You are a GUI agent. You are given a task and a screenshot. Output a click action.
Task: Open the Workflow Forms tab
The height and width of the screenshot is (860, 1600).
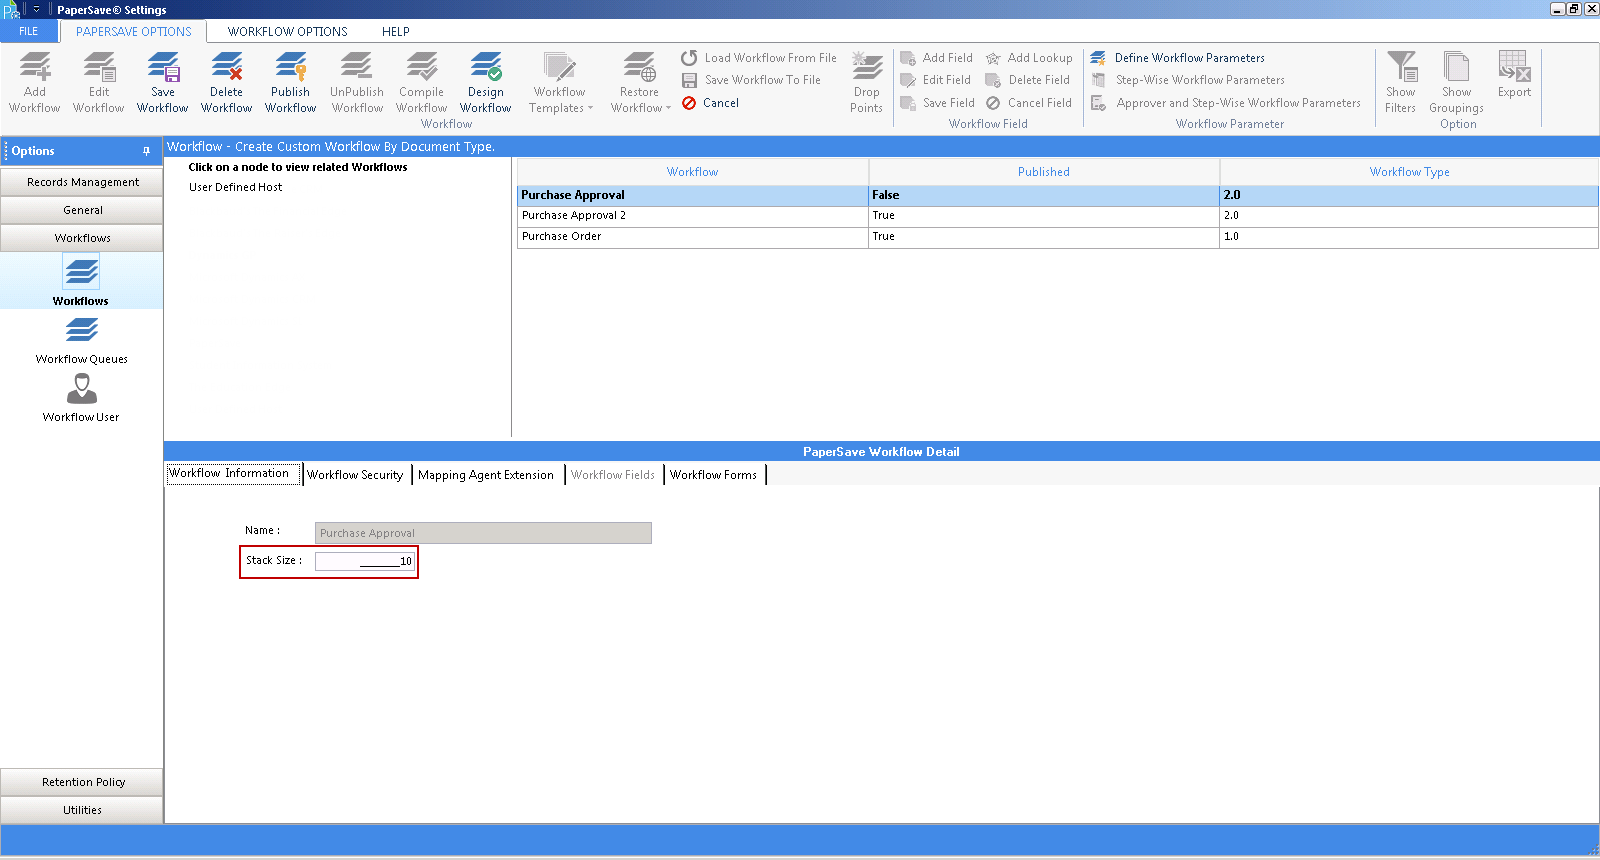713,475
